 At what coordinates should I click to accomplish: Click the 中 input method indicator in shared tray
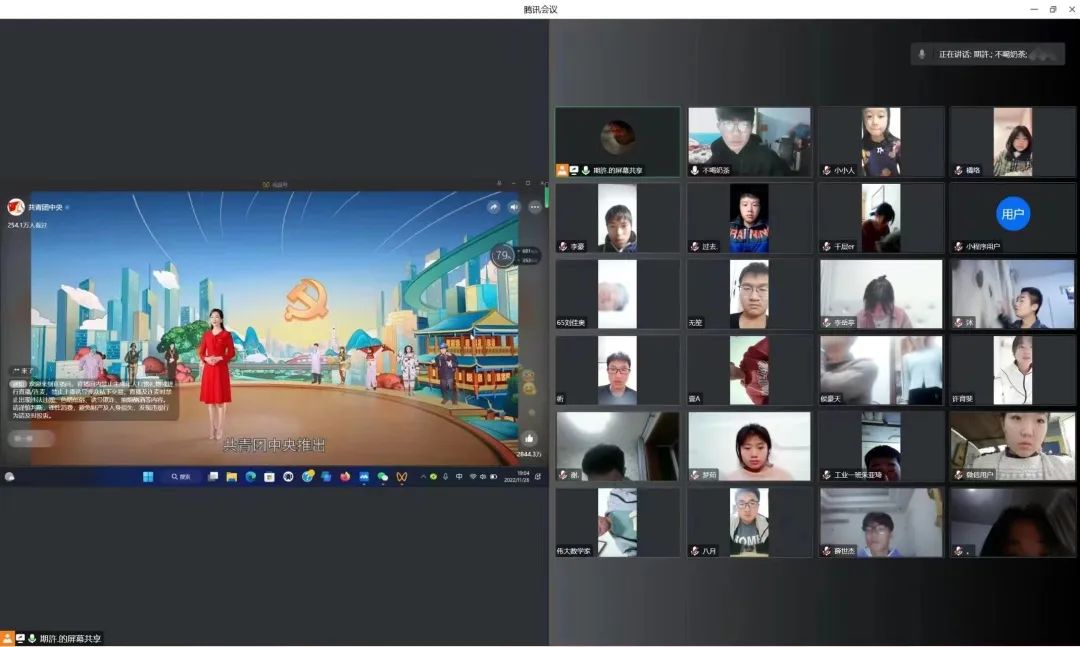pos(459,477)
